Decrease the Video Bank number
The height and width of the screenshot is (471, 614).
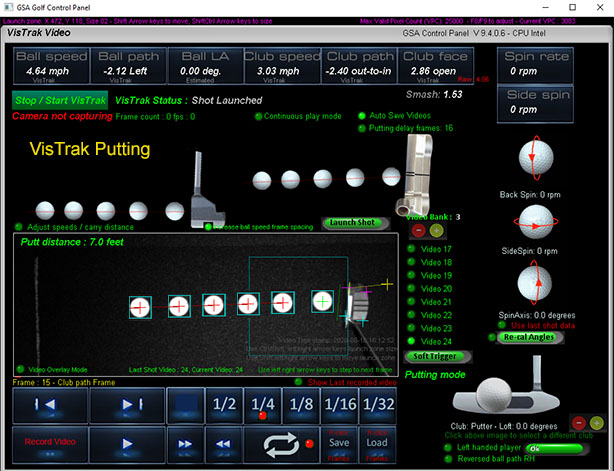[419, 231]
